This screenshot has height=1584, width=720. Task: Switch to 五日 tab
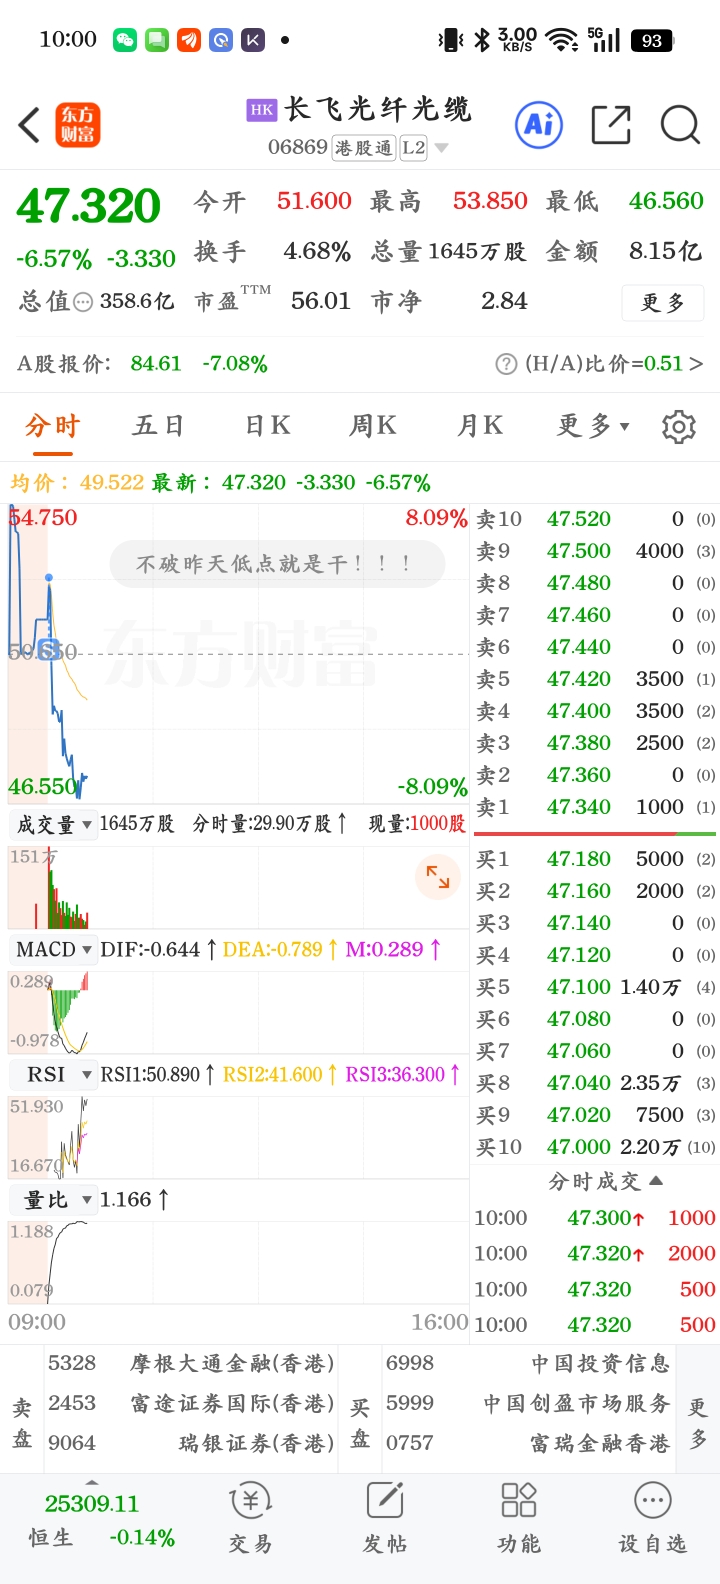(x=158, y=427)
